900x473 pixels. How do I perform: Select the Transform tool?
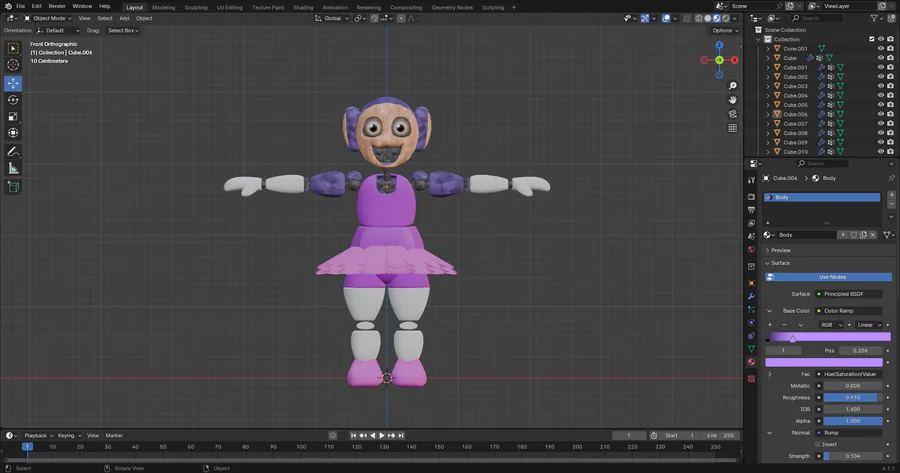pos(13,133)
